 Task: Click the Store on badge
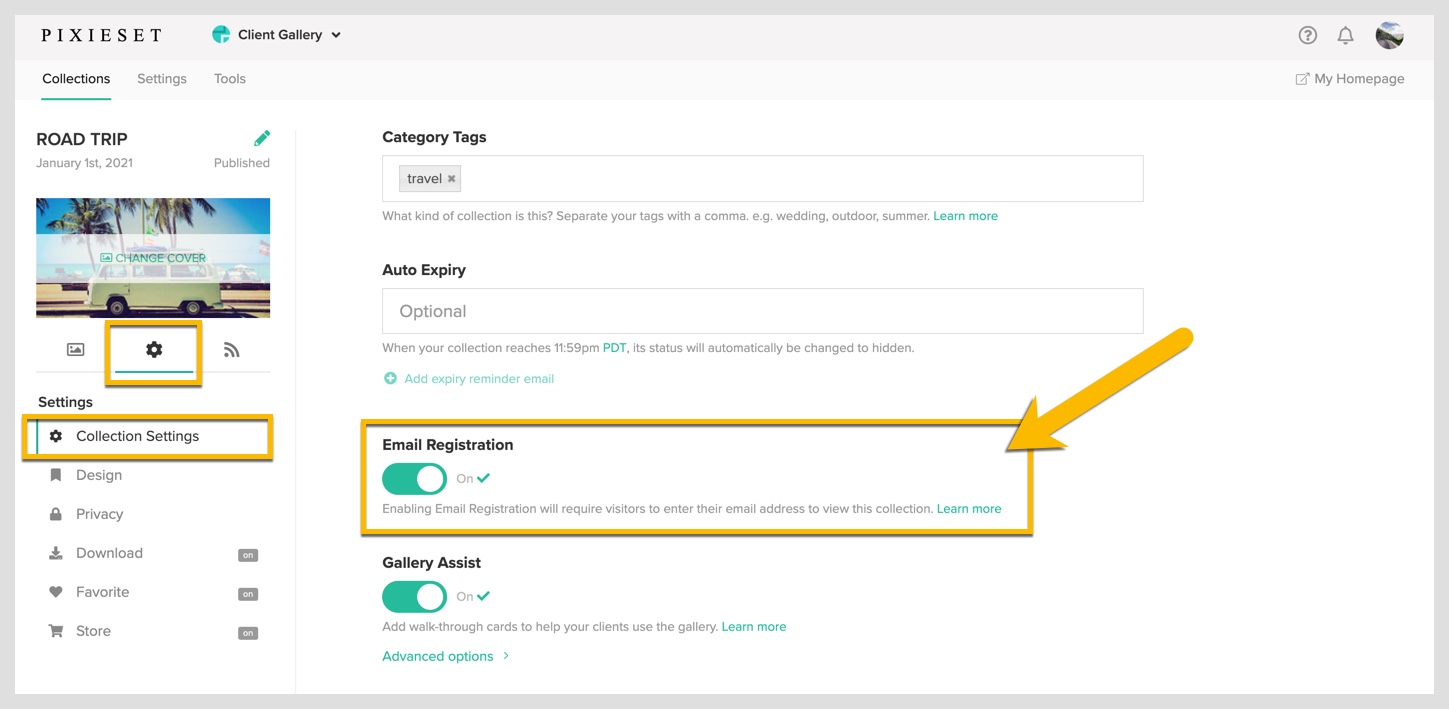coord(248,633)
